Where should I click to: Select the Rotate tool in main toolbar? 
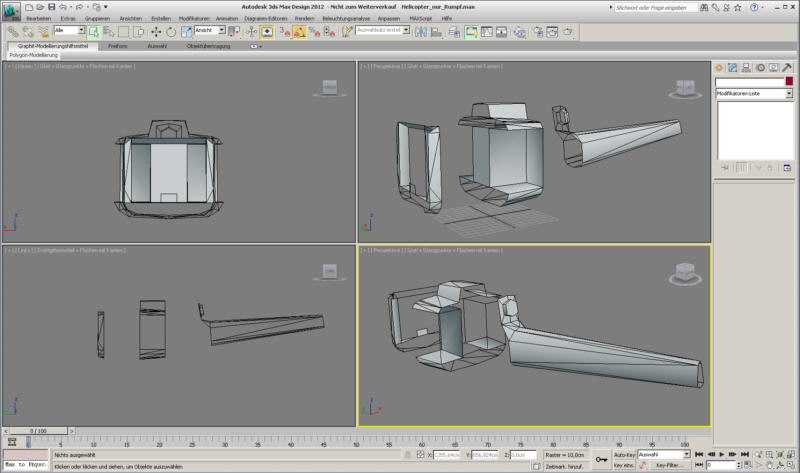[171, 32]
